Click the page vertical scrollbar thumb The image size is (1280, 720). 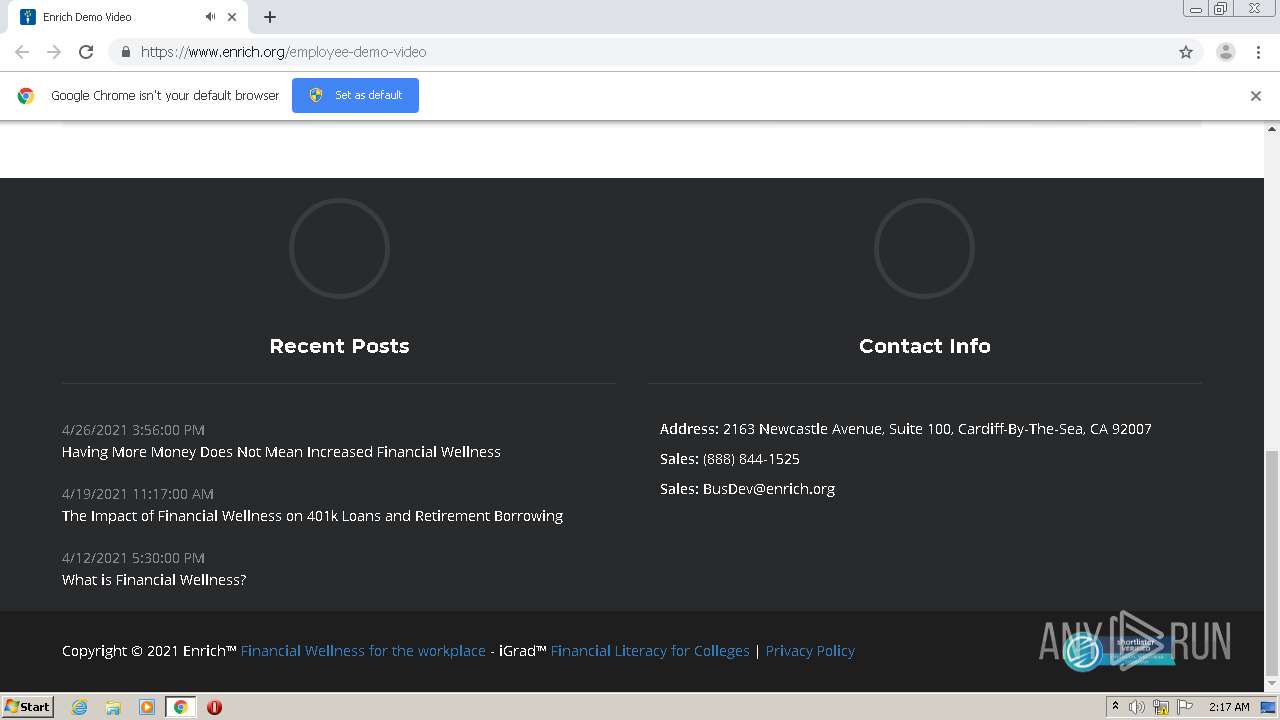pyautogui.click(x=1272, y=563)
